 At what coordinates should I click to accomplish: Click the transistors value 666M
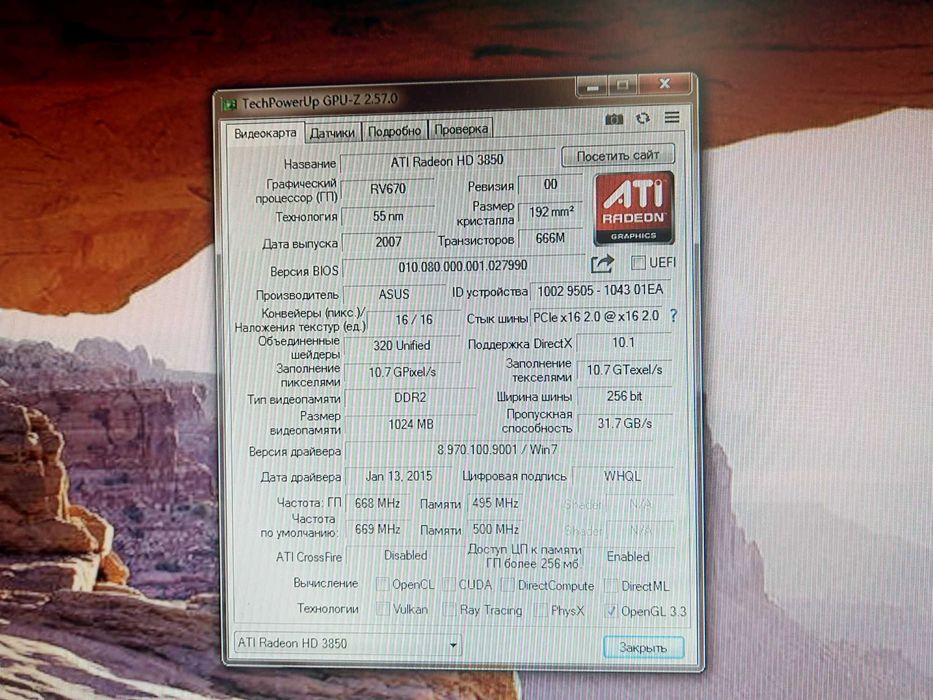pos(550,238)
